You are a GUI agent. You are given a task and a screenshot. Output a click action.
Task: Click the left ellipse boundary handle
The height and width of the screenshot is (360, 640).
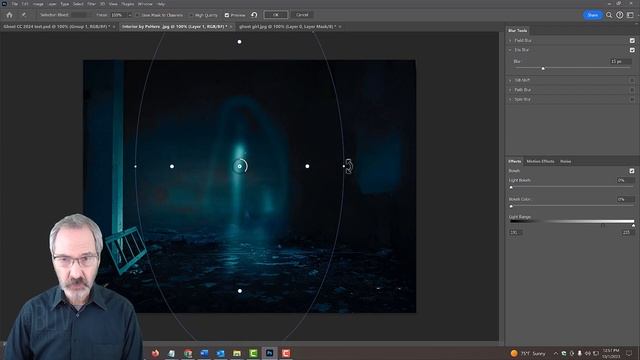pos(136,166)
